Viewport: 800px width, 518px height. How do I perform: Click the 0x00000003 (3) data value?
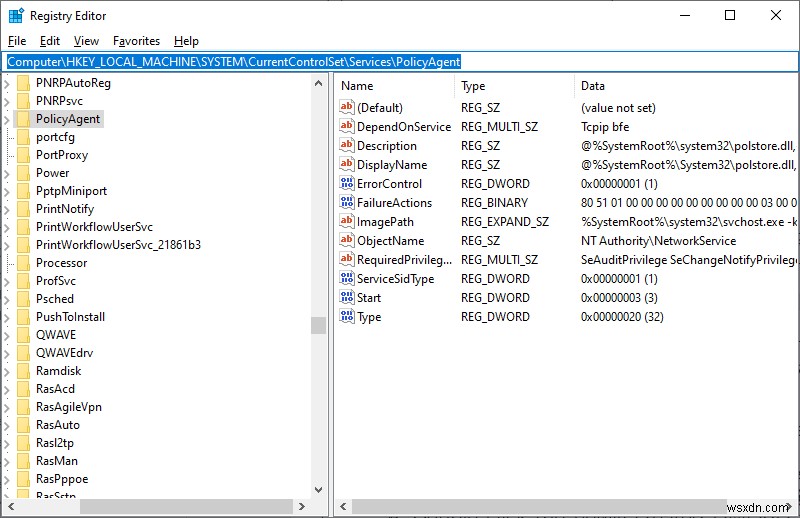click(619, 298)
